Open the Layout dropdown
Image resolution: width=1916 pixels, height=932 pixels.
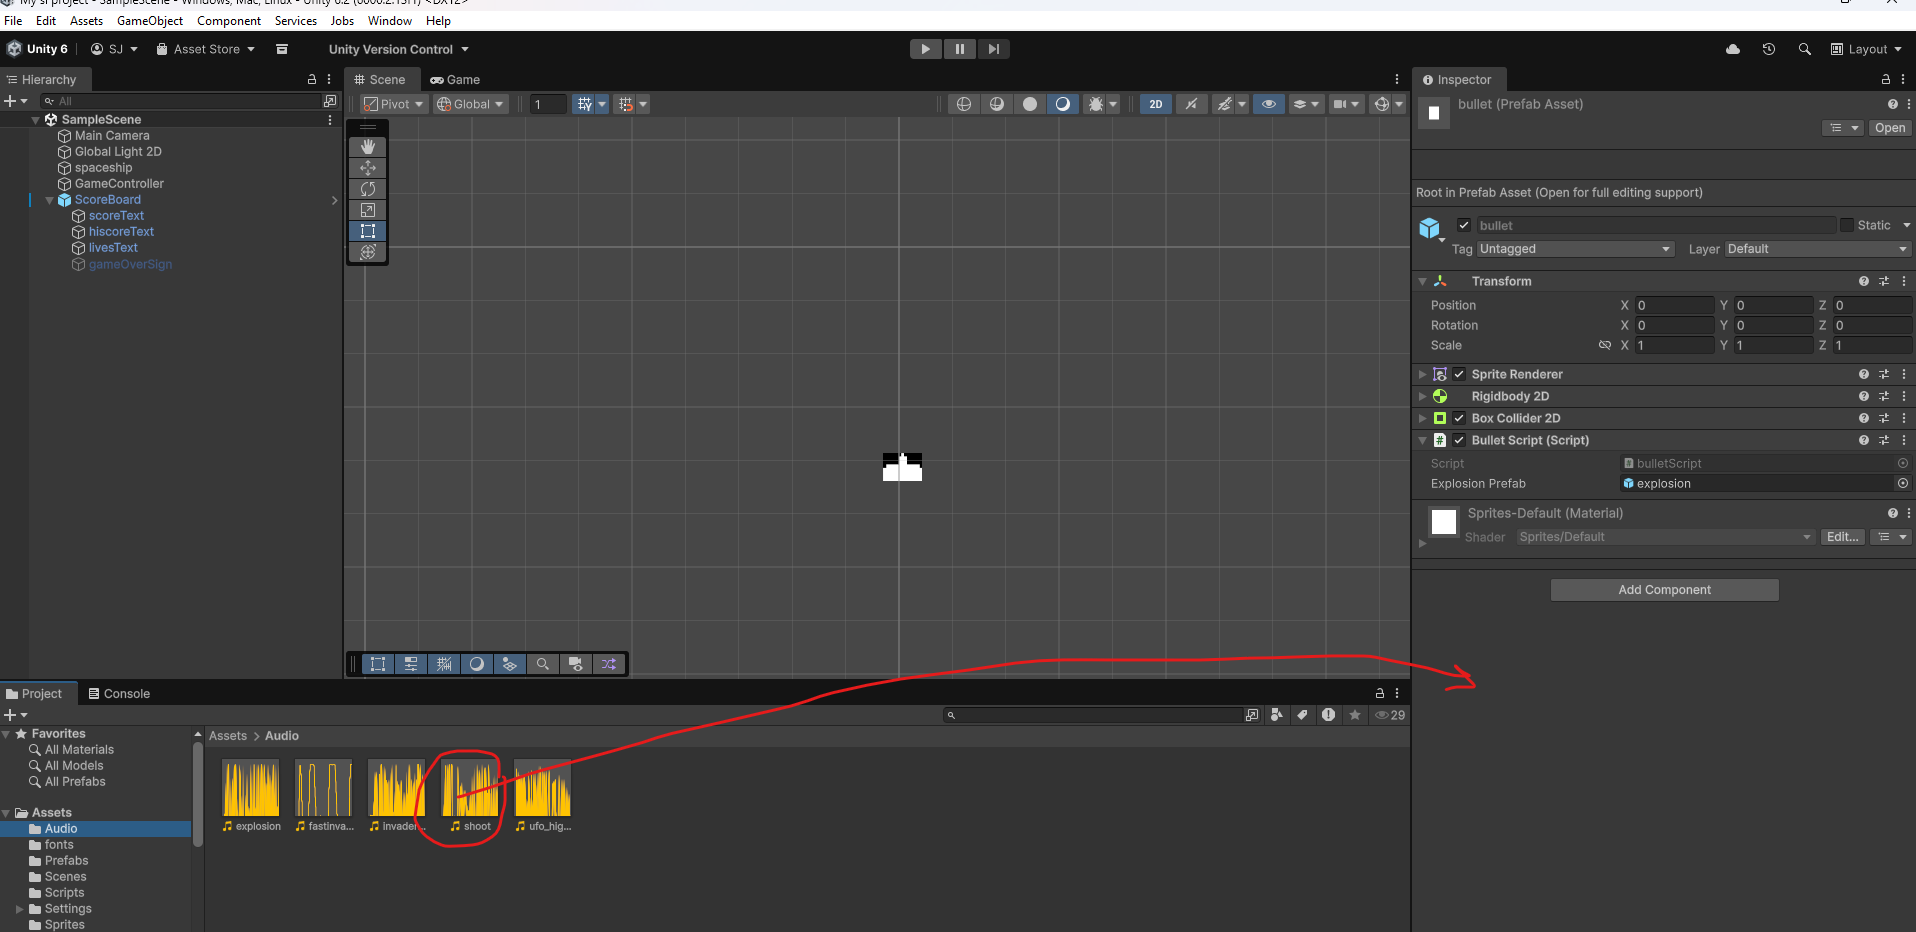point(1866,49)
